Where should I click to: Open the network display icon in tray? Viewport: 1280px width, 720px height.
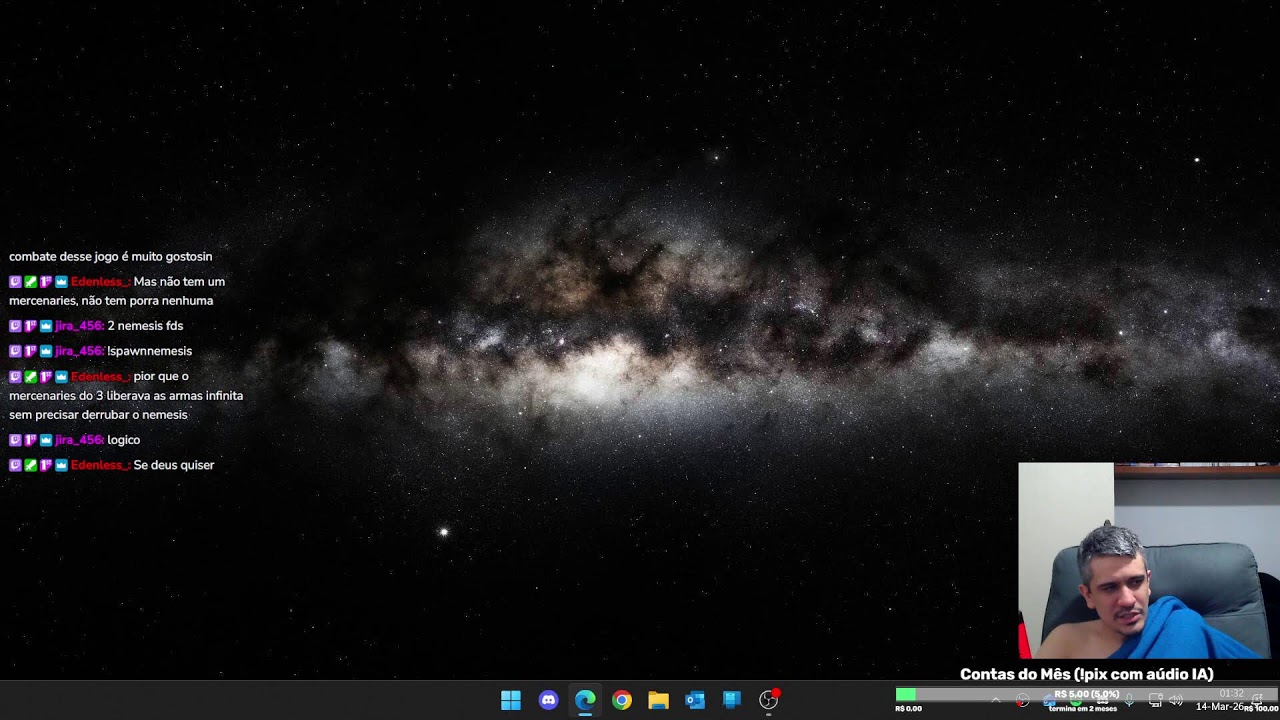(x=1155, y=701)
